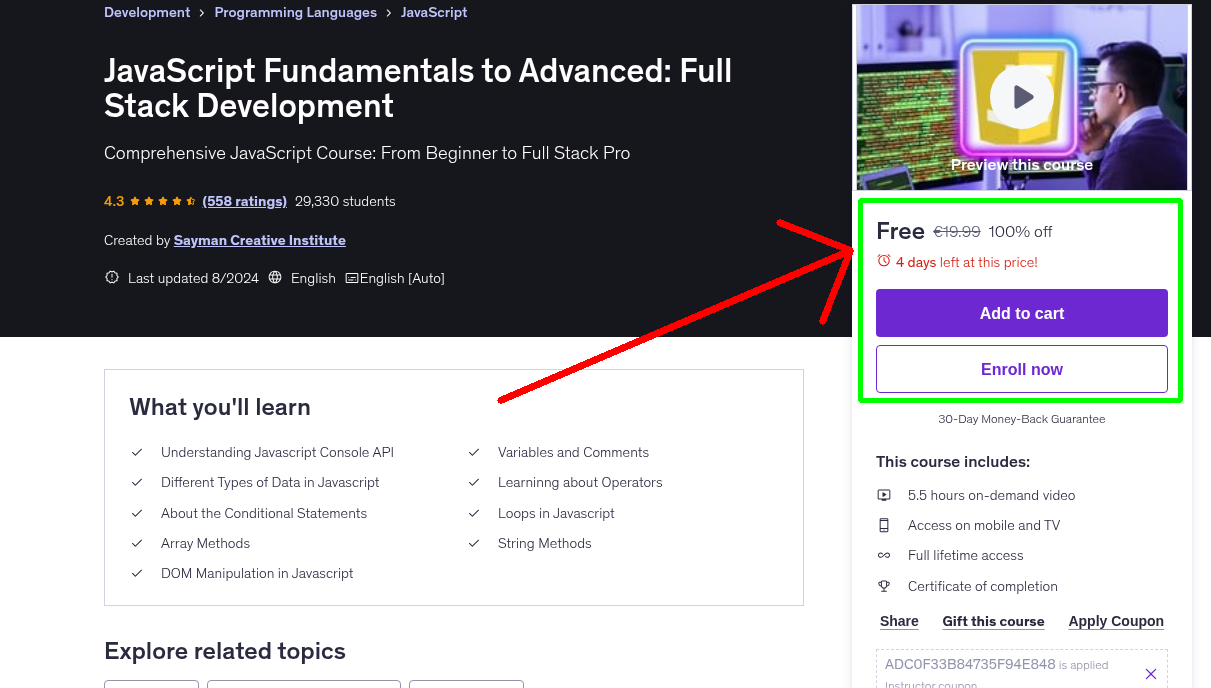Click the on-demand video icon
The height and width of the screenshot is (688, 1211).
click(x=884, y=495)
